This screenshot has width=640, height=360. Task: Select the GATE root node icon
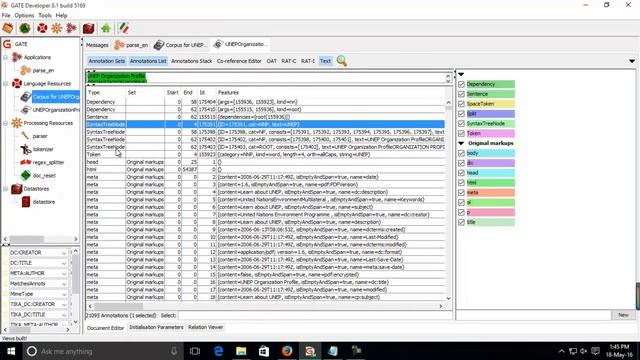pos(7,44)
